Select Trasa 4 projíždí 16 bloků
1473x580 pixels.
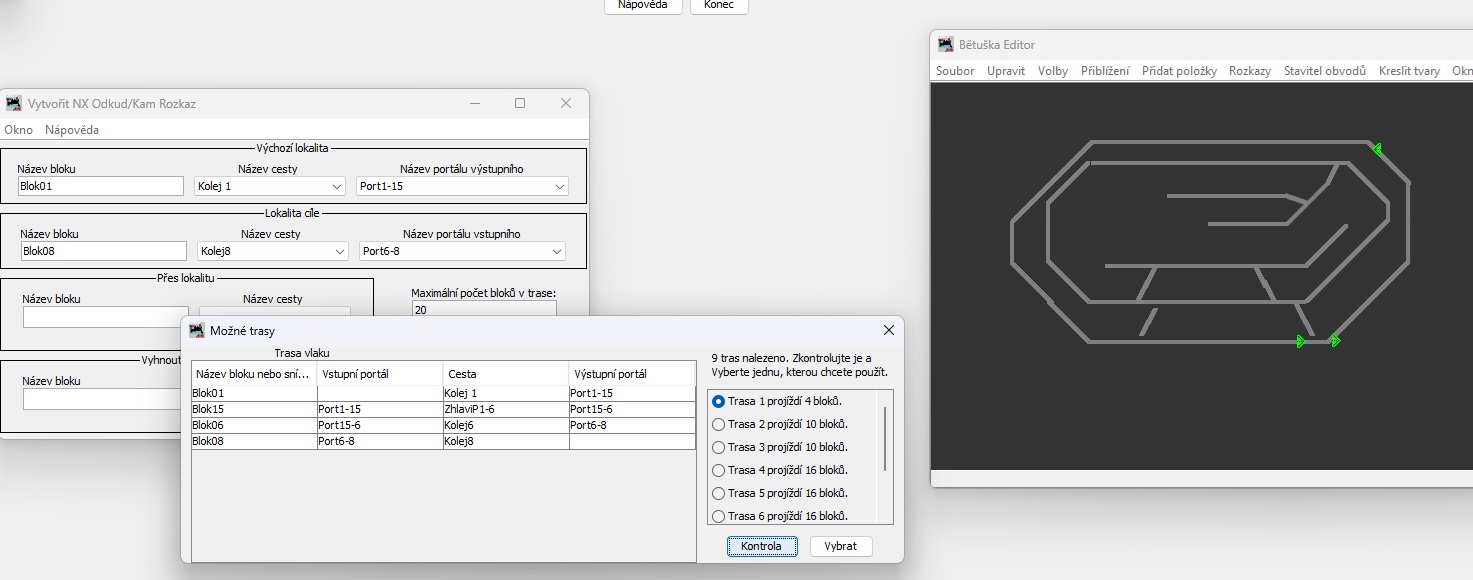click(718, 470)
